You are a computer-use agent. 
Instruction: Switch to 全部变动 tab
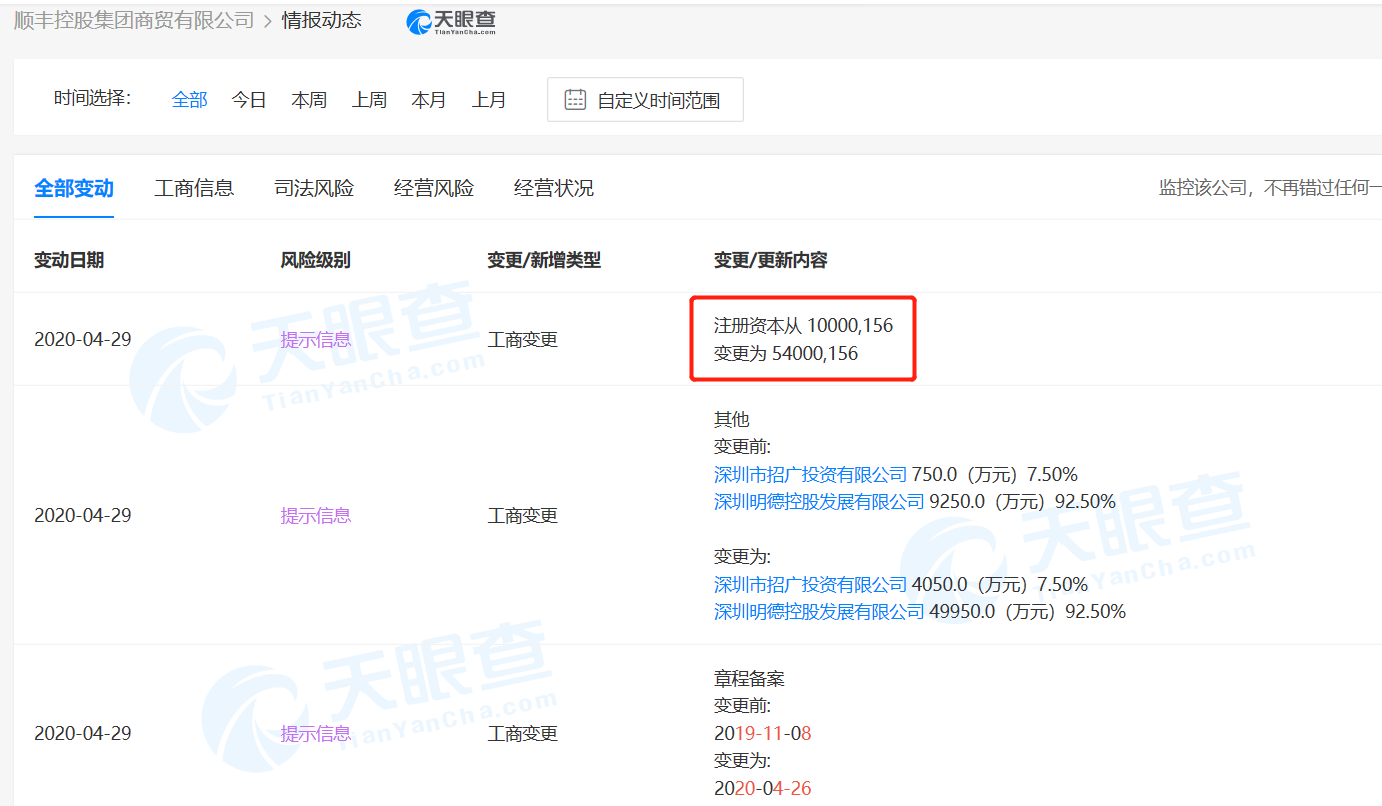74,188
